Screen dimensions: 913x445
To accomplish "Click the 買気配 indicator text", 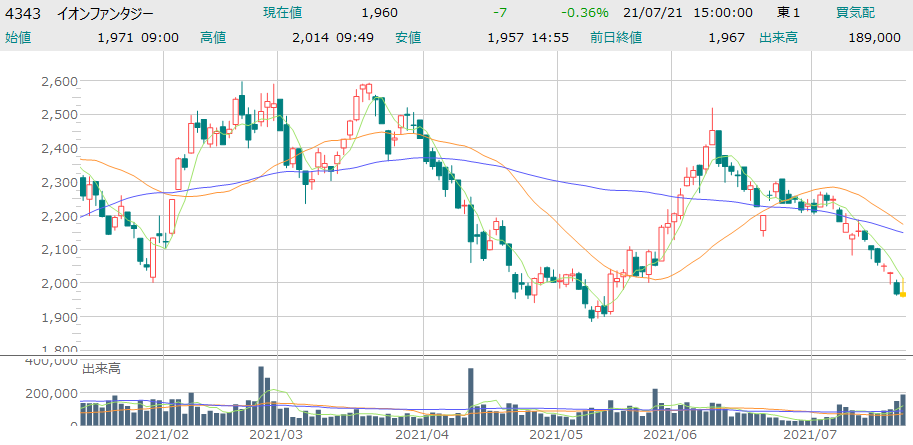I will point(855,13).
